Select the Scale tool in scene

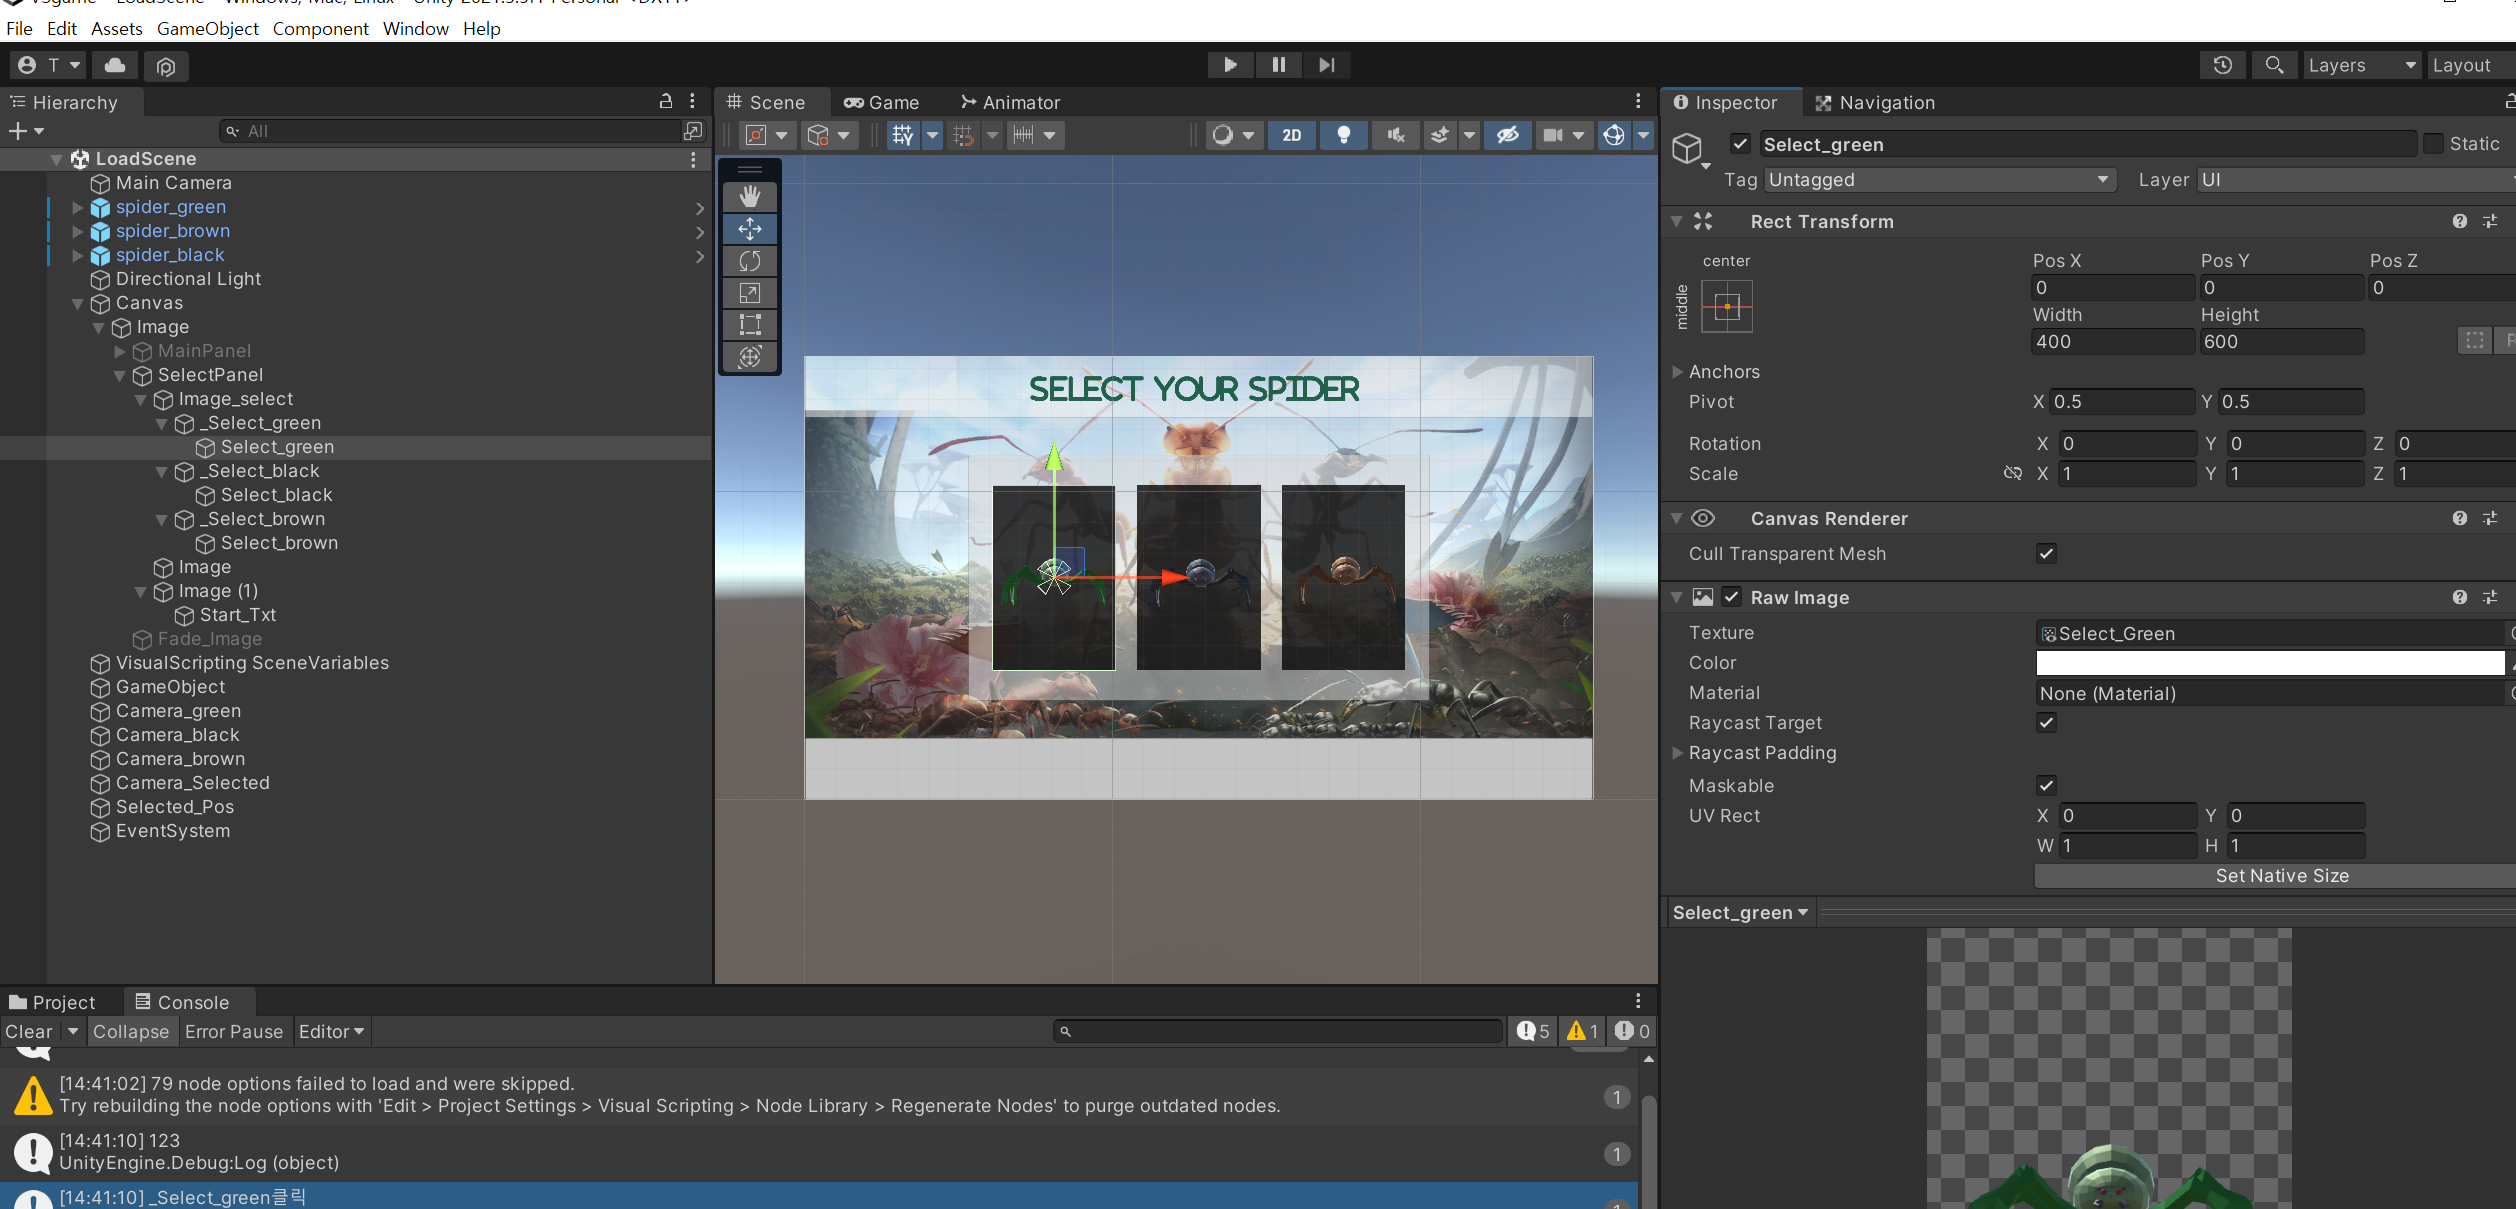point(749,293)
